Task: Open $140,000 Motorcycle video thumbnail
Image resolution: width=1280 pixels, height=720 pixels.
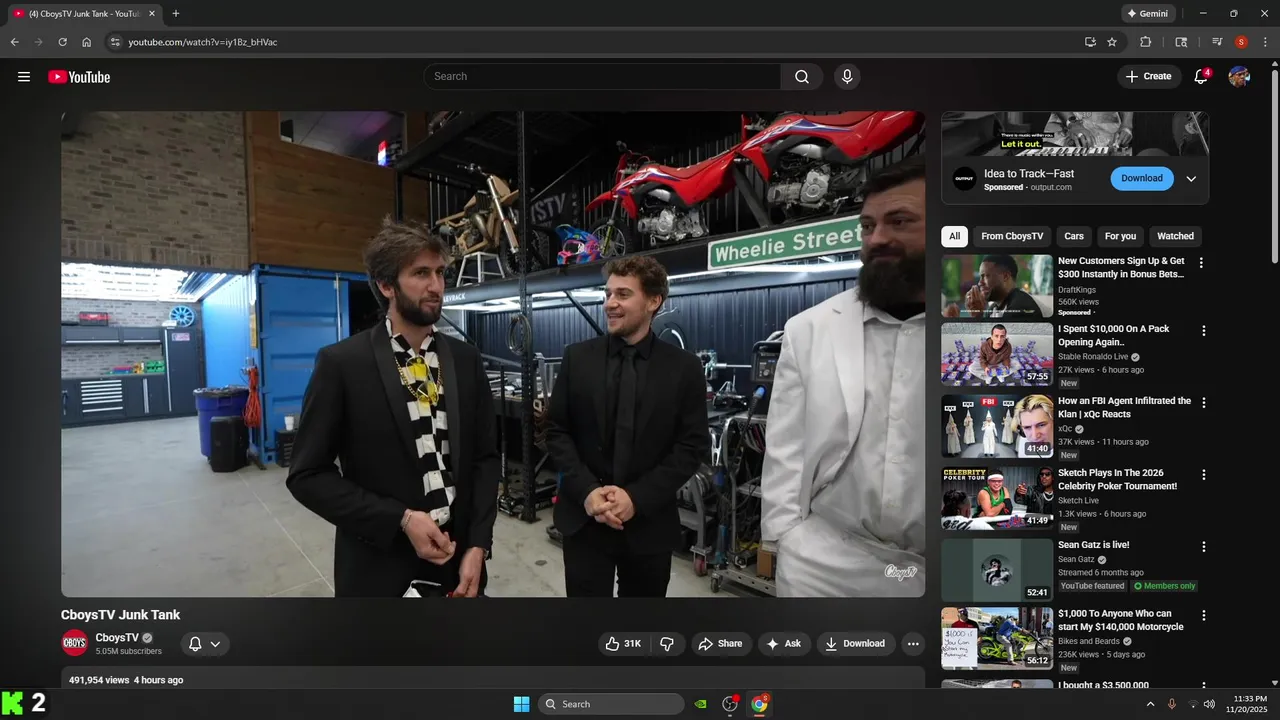Action: [x=997, y=638]
